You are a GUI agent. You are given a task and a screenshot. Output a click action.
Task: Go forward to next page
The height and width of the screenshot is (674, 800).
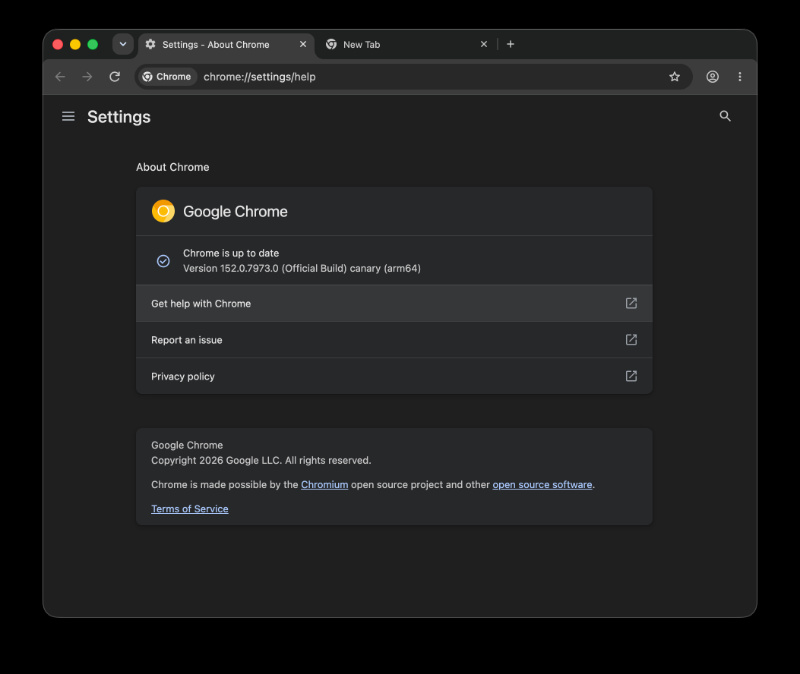tap(87, 77)
